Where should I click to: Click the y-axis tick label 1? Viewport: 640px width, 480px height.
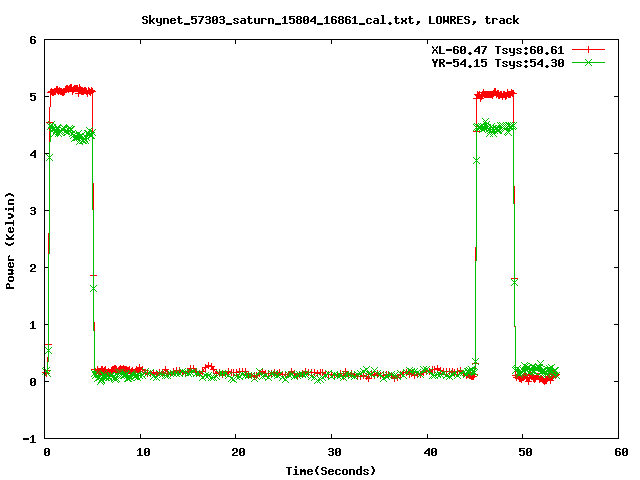tap(33, 325)
